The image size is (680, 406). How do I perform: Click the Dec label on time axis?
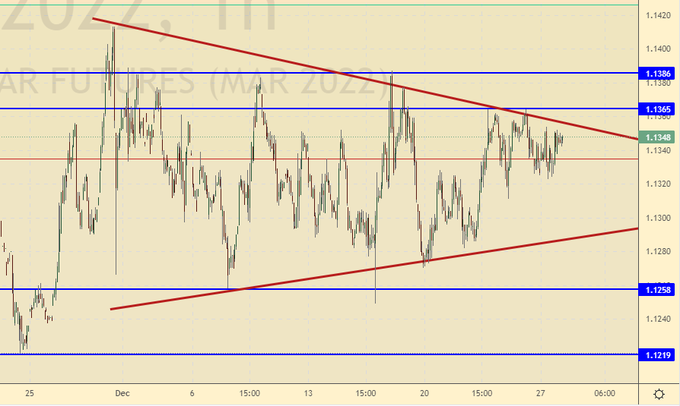pos(123,392)
